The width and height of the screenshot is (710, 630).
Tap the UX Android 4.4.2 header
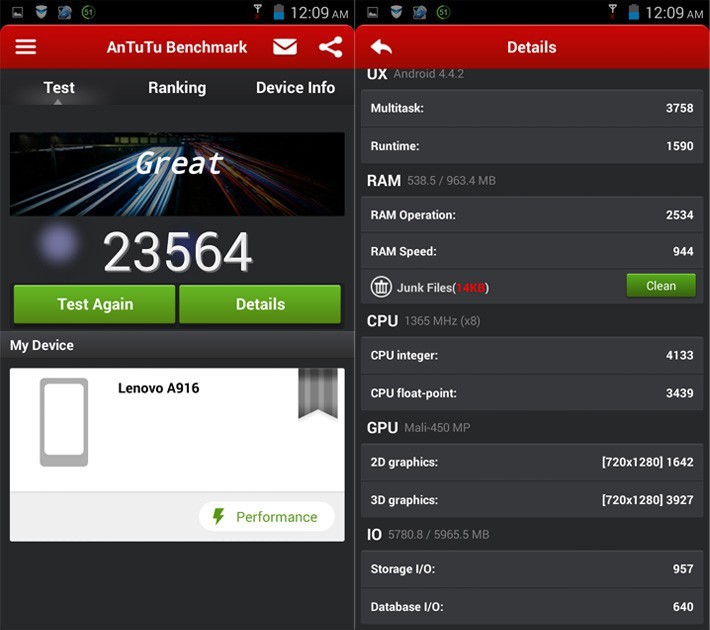pyautogui.click(x=415, y=74)
